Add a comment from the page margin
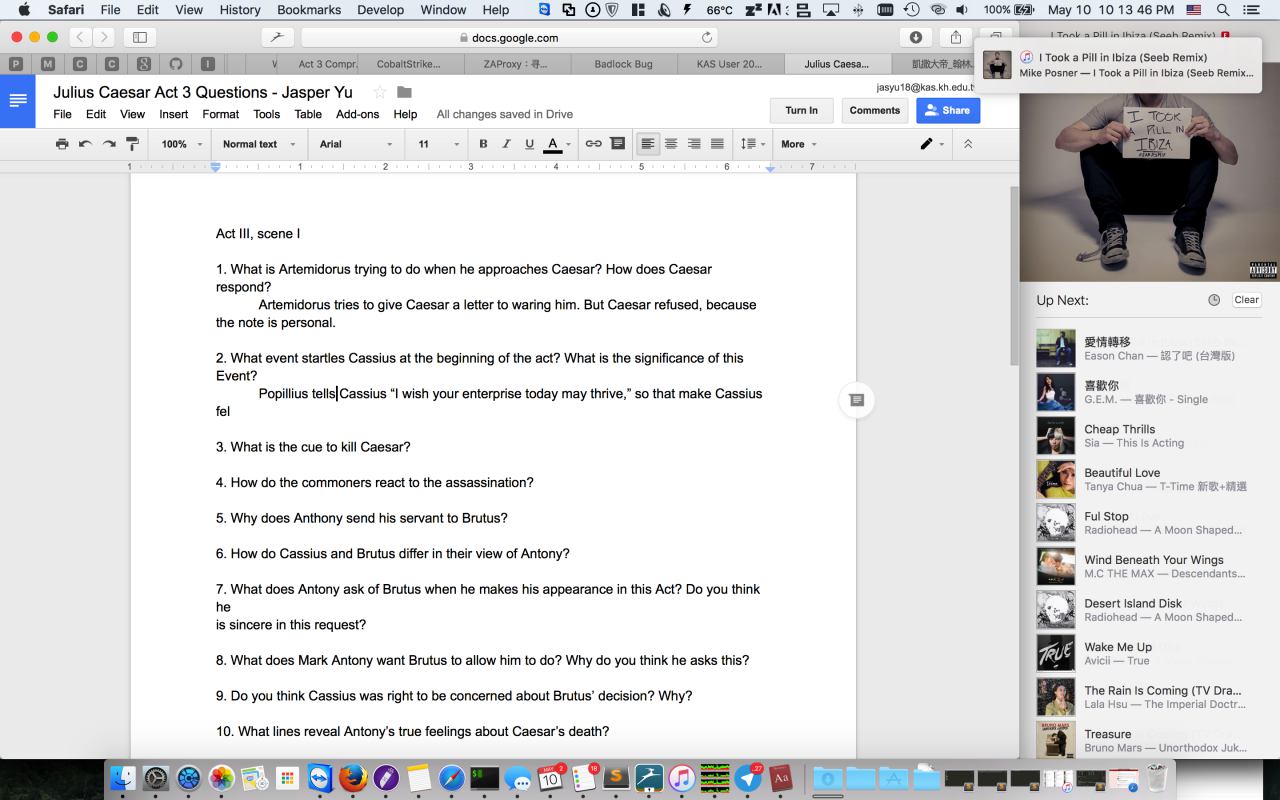Image resolution: width=1280 pixels, height=800 pixels. (x=856, y=400)
